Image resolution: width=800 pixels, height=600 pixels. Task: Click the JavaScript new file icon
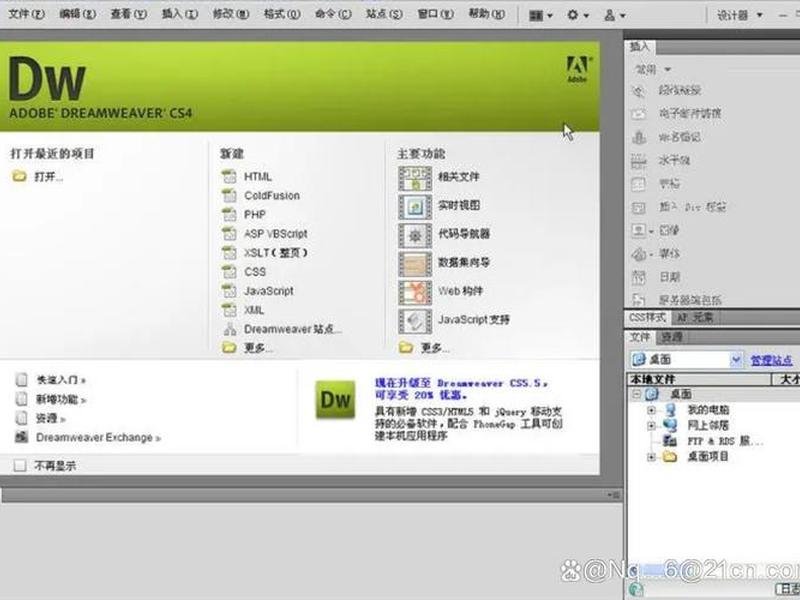point(229,291)
